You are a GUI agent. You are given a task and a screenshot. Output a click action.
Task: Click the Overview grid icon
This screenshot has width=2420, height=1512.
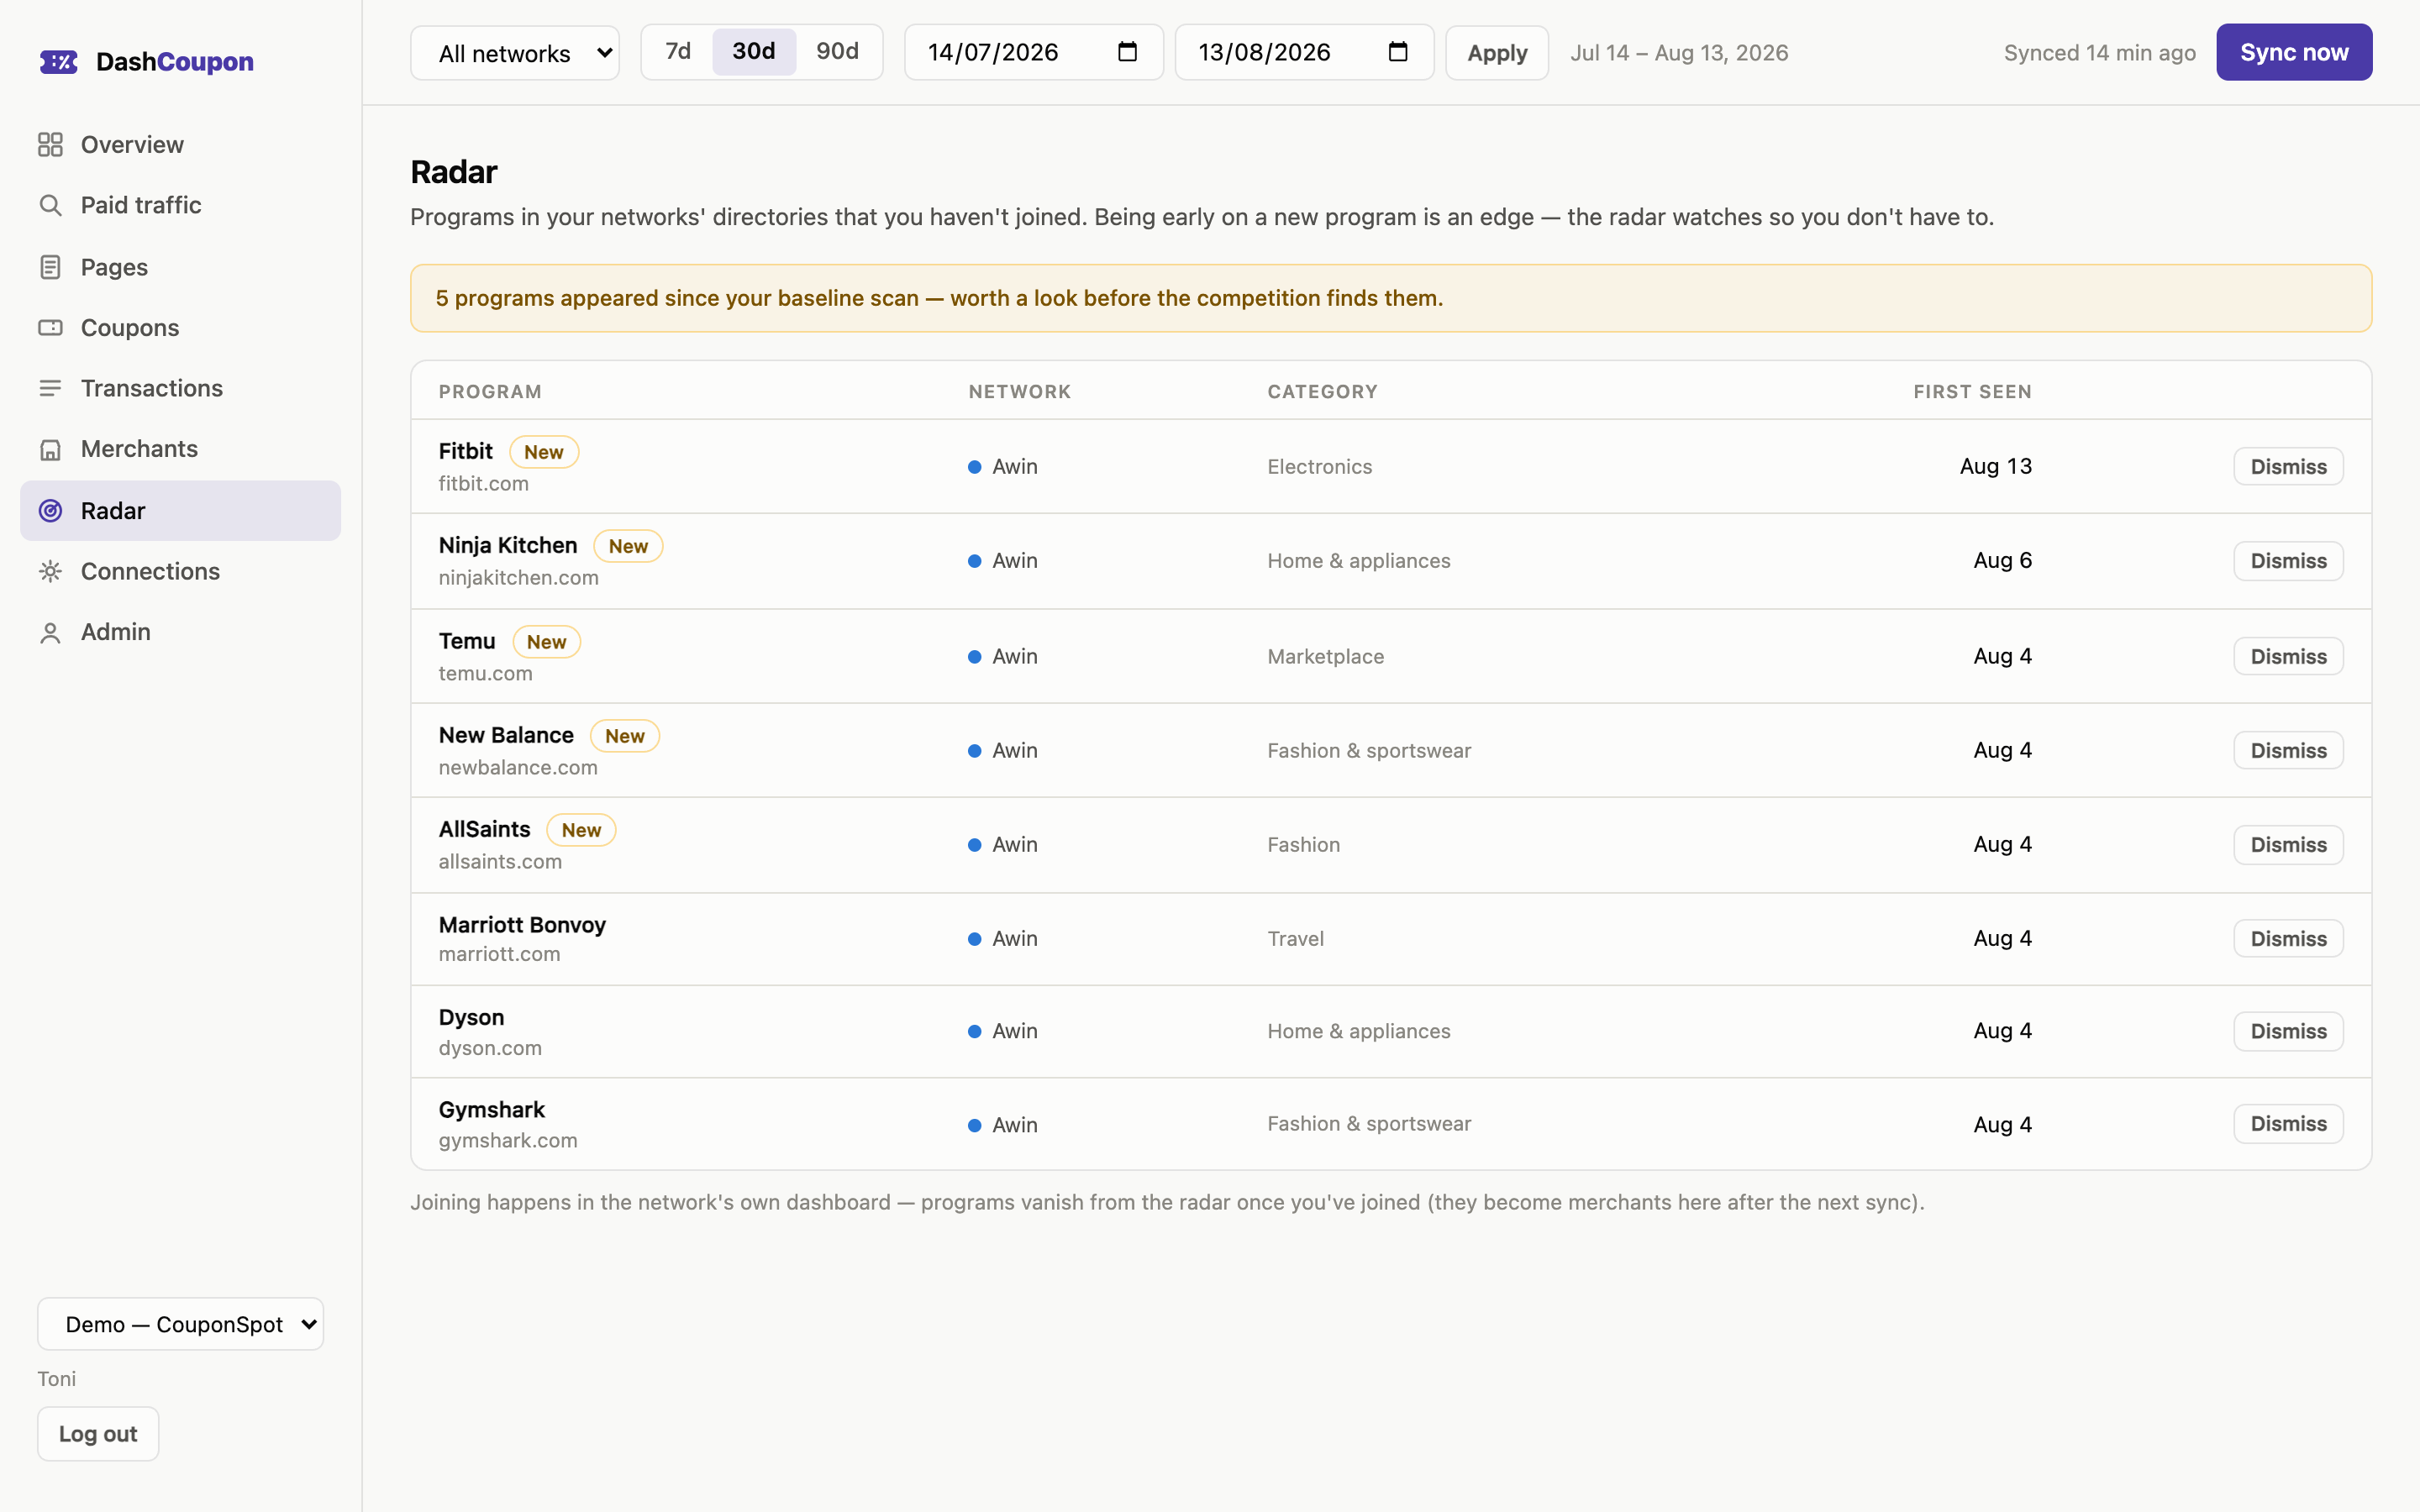pyautogui.click(x=50, y=145)
